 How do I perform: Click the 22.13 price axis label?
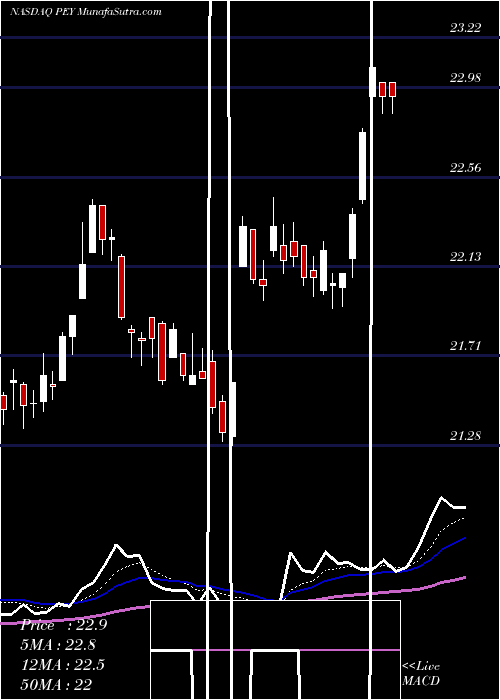tap(466, 257)
